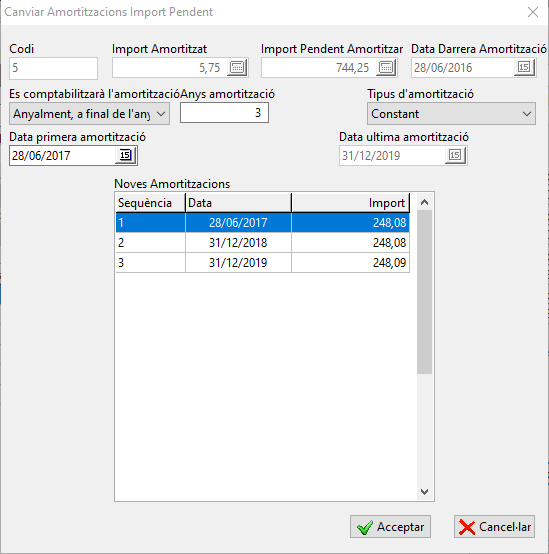Click the Cancel·lar button
The width and height of the screenshot is (549, 554).
[494, 526]
